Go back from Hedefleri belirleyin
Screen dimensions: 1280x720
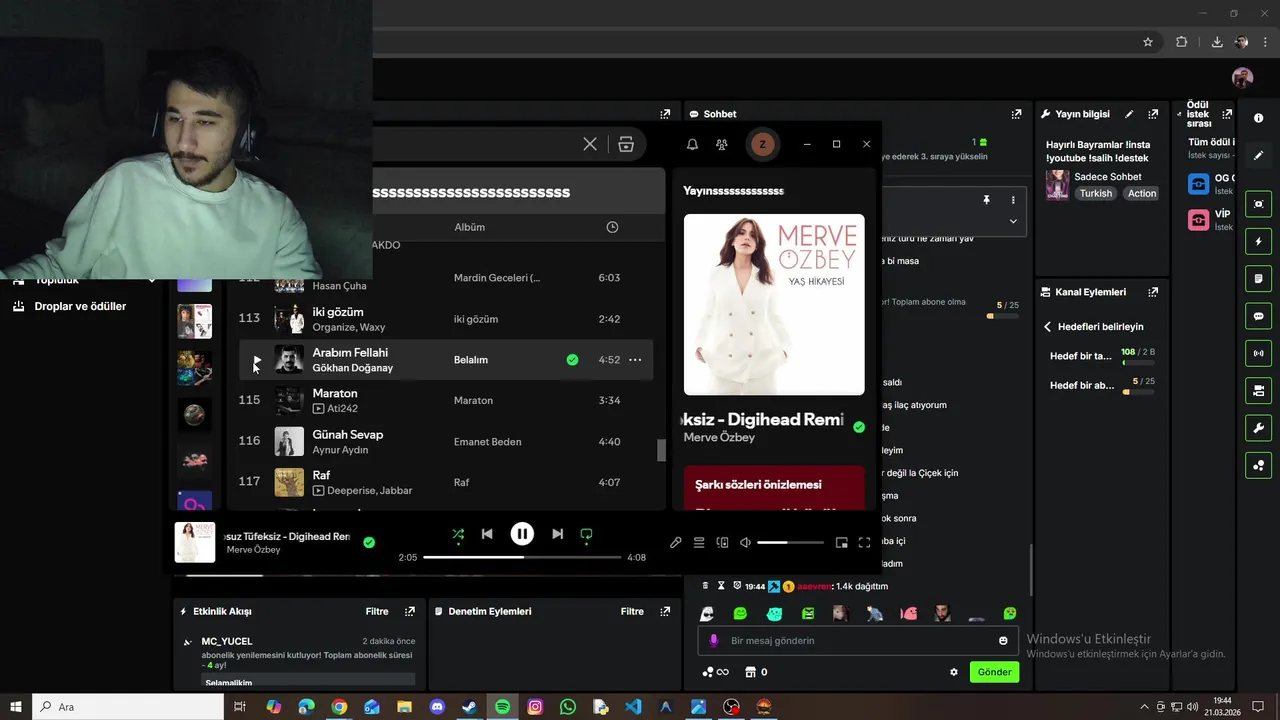point(1047,327)
